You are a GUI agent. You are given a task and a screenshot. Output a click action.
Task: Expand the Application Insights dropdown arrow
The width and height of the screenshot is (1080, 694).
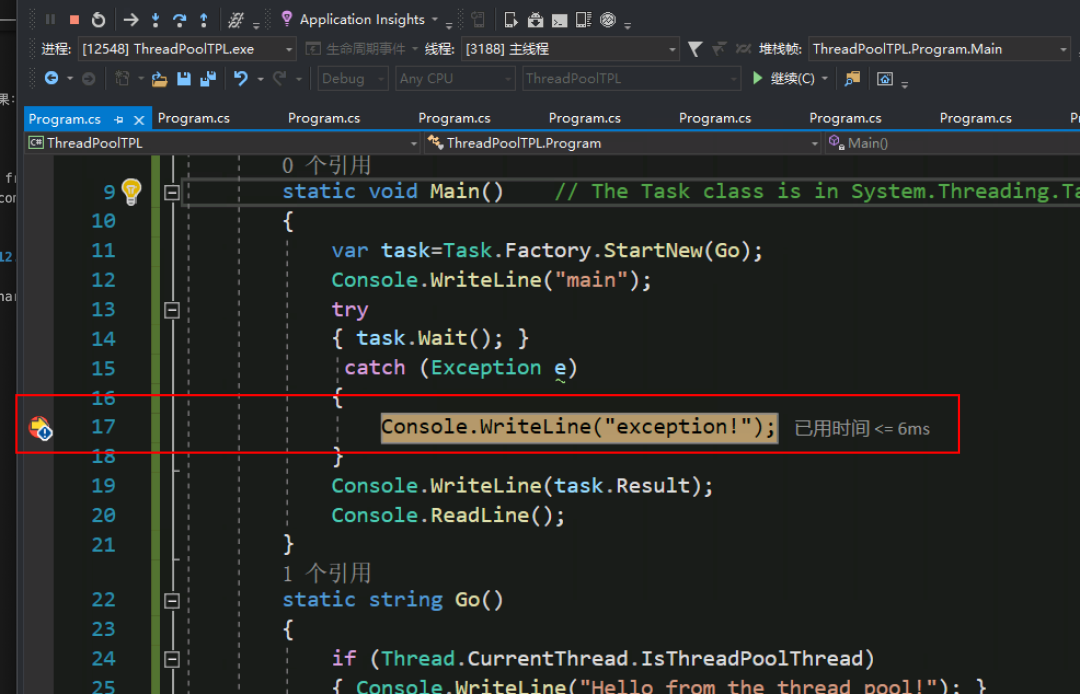pos(435,19)
